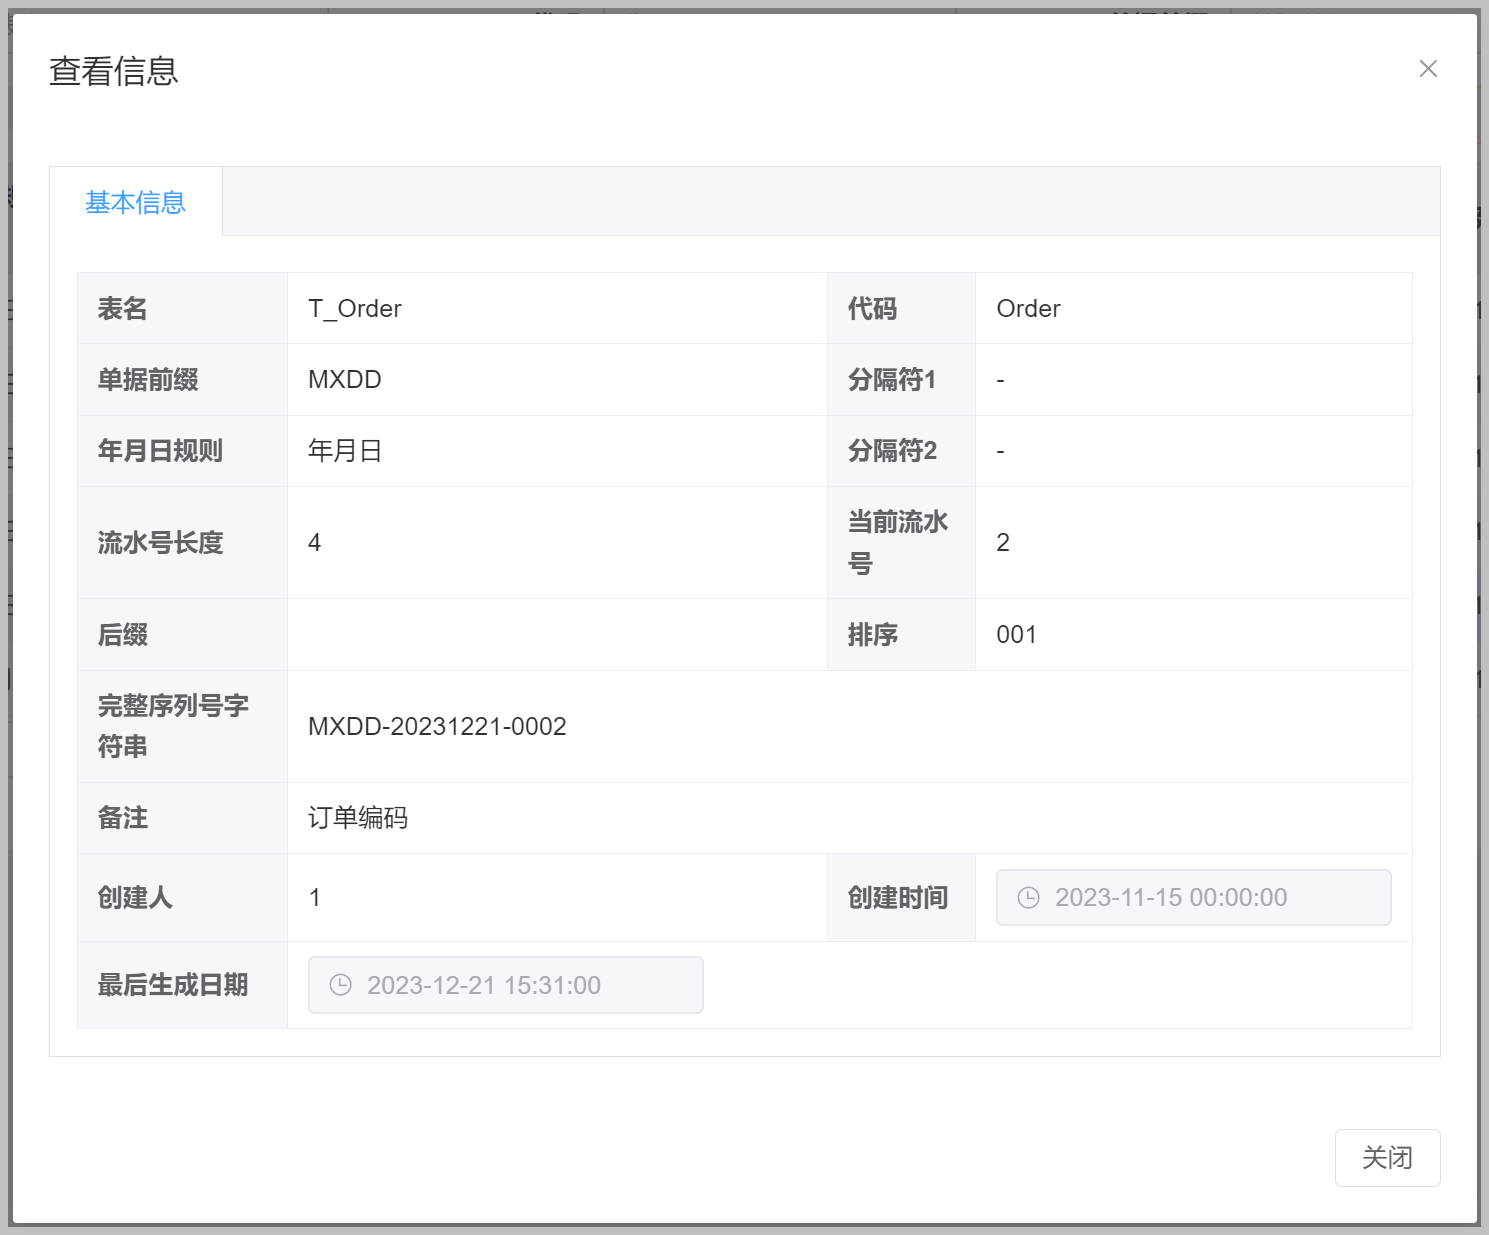Click the 创建时间 date input 2023-11-15 00:00:00
Screen dimensions: 1489x1235
(1193, 897)
